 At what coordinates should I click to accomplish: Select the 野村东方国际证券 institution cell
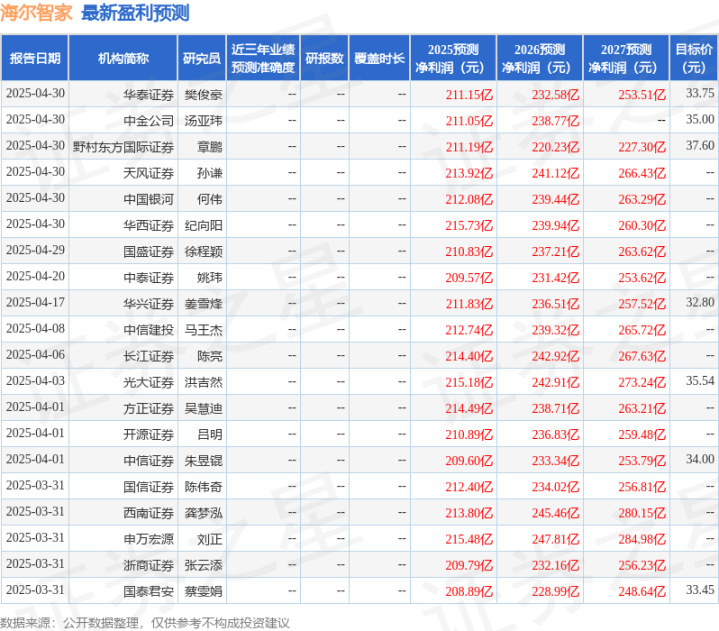(x=123, y=147)
